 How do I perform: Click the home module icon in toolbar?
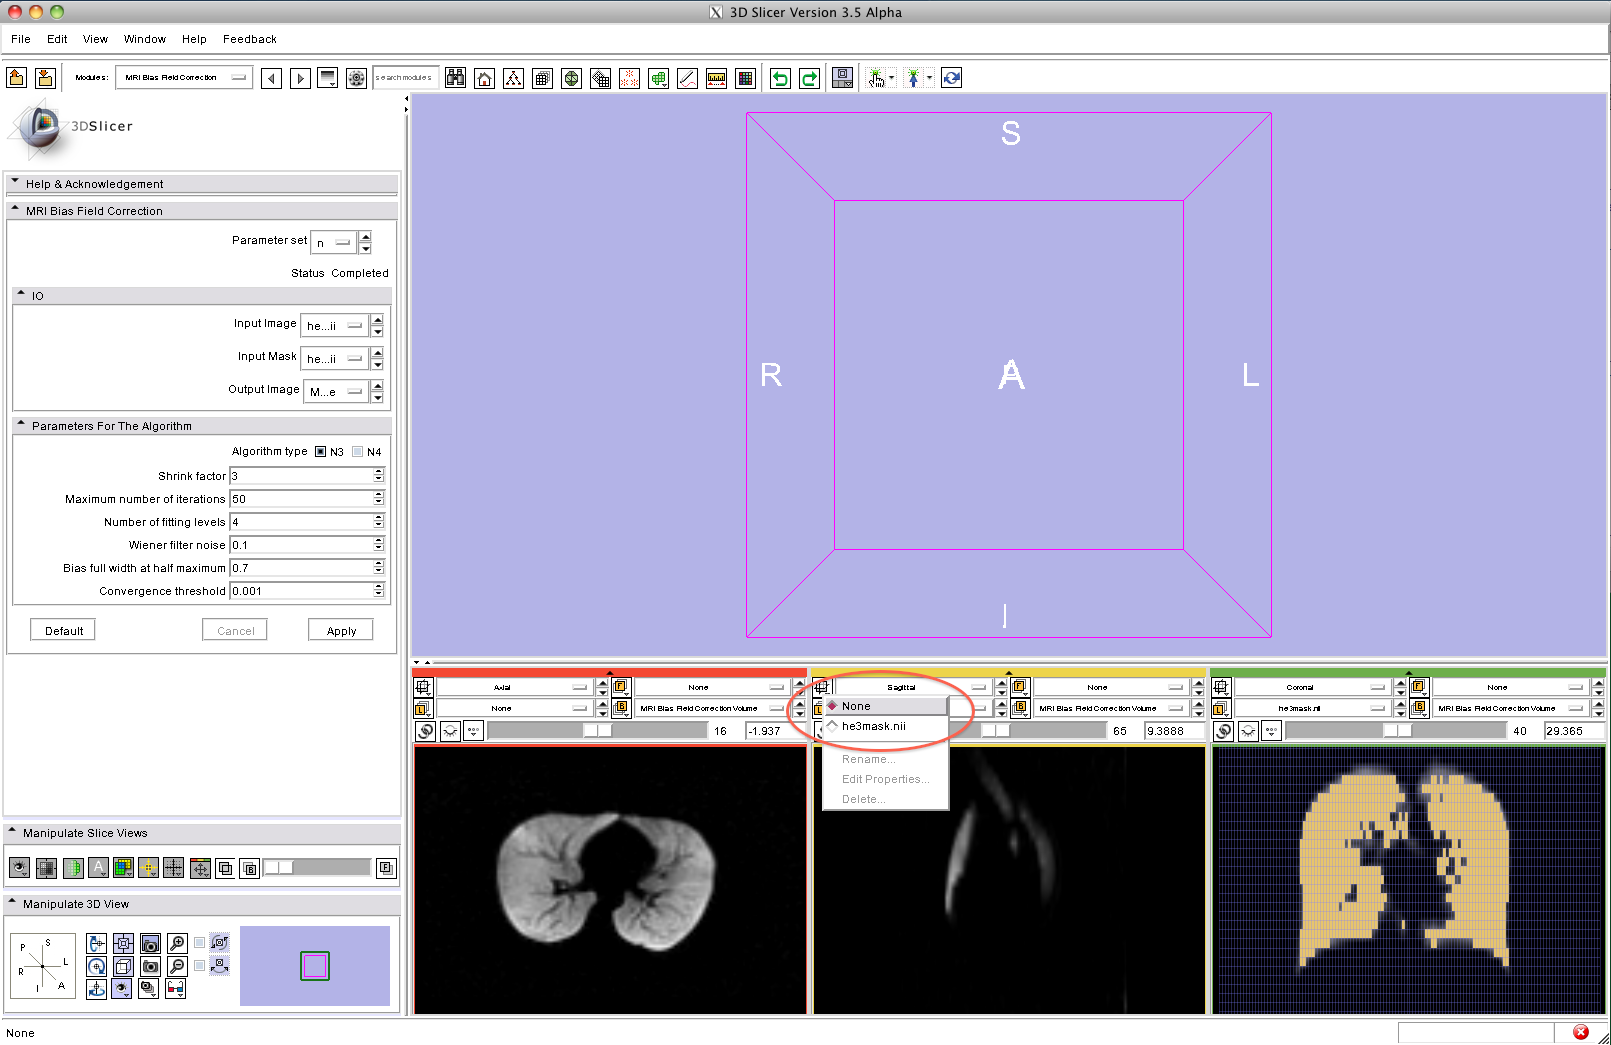pos(484,78)
